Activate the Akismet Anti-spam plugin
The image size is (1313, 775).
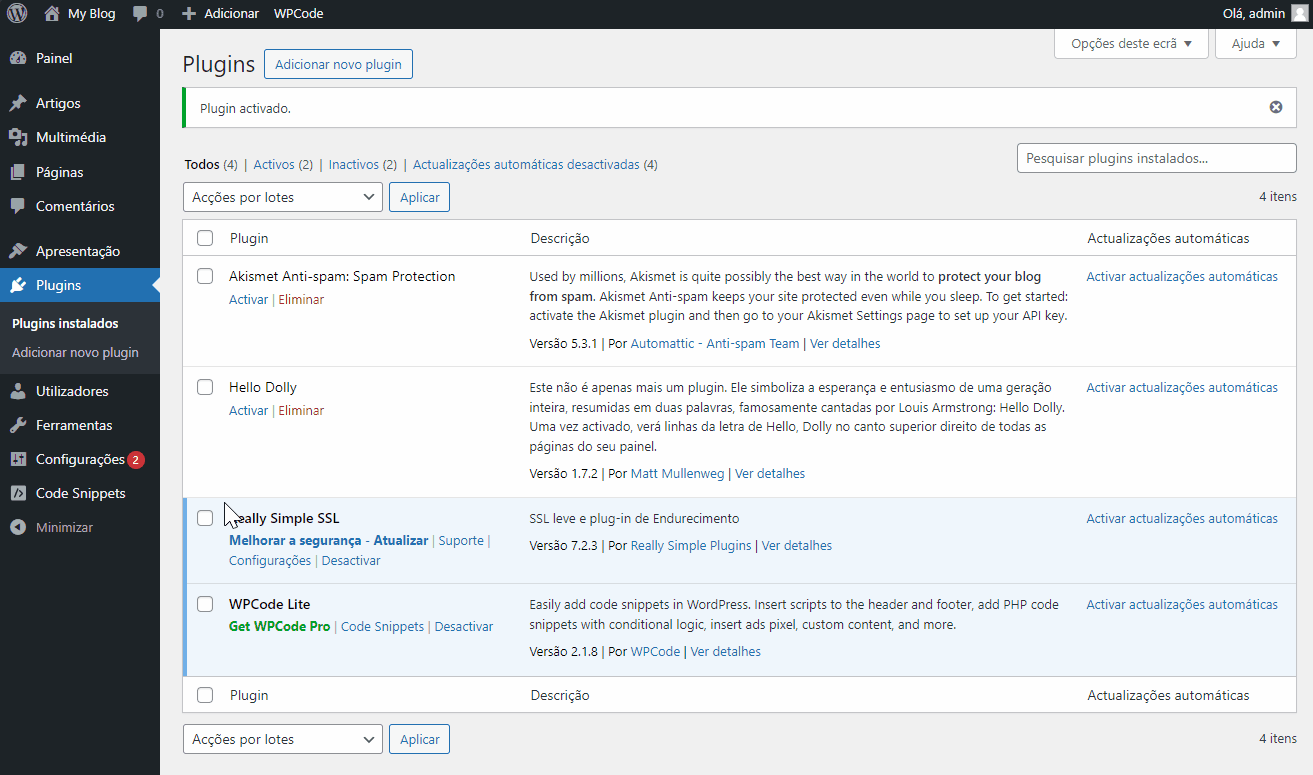[248, 300]
